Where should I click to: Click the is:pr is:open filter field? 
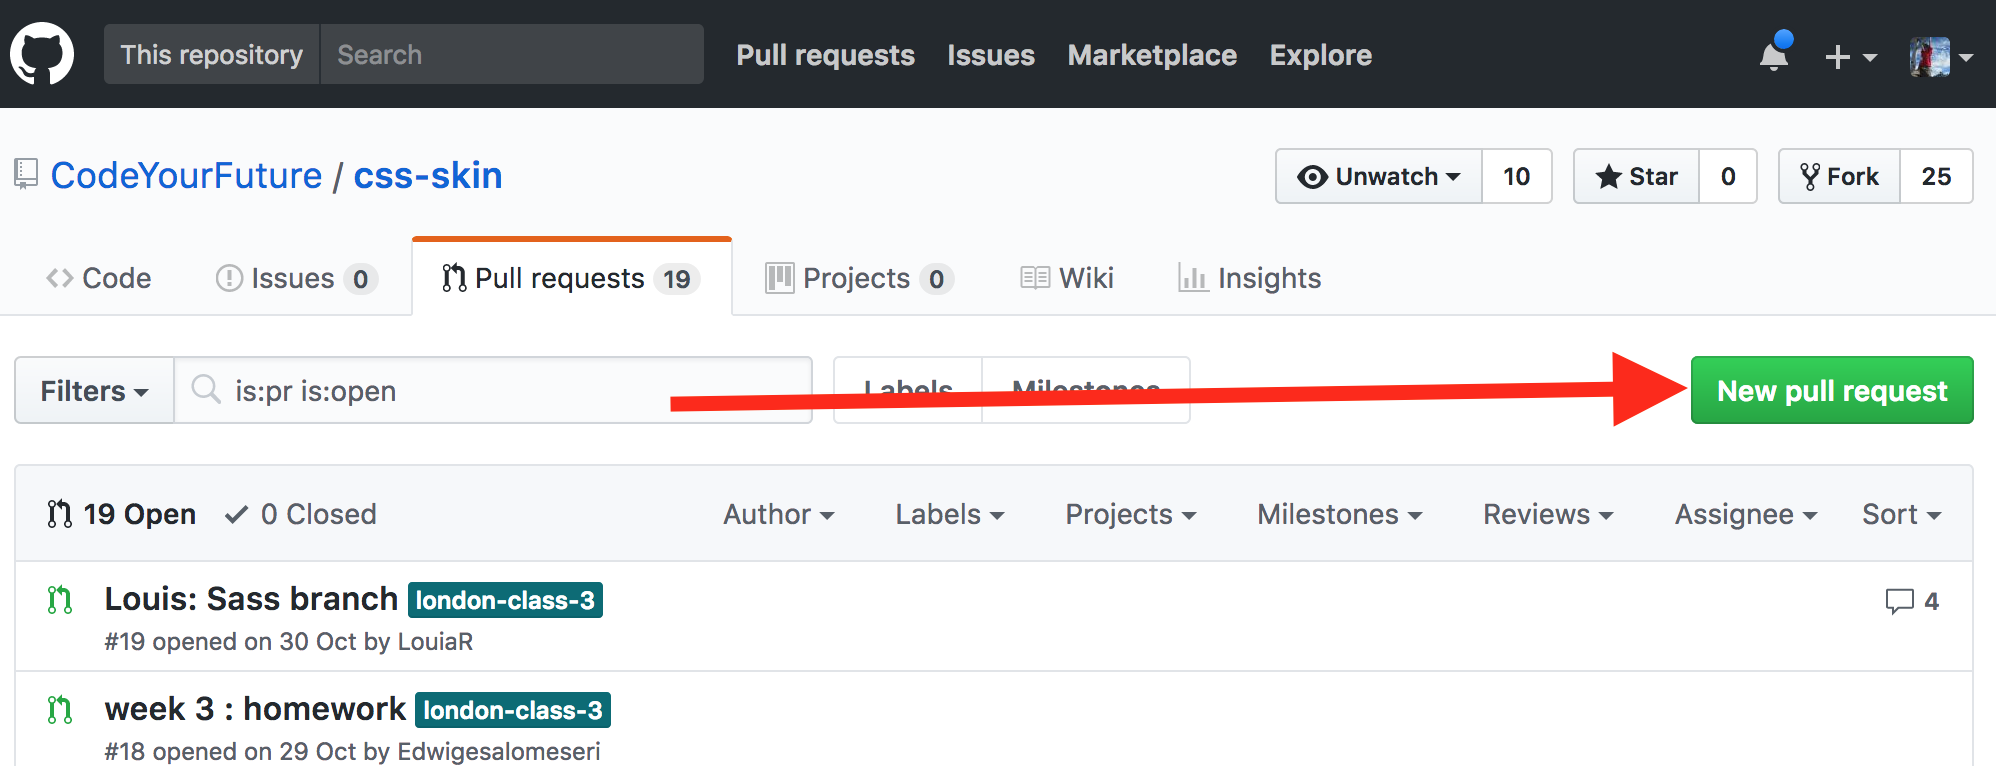pos(493,390)
